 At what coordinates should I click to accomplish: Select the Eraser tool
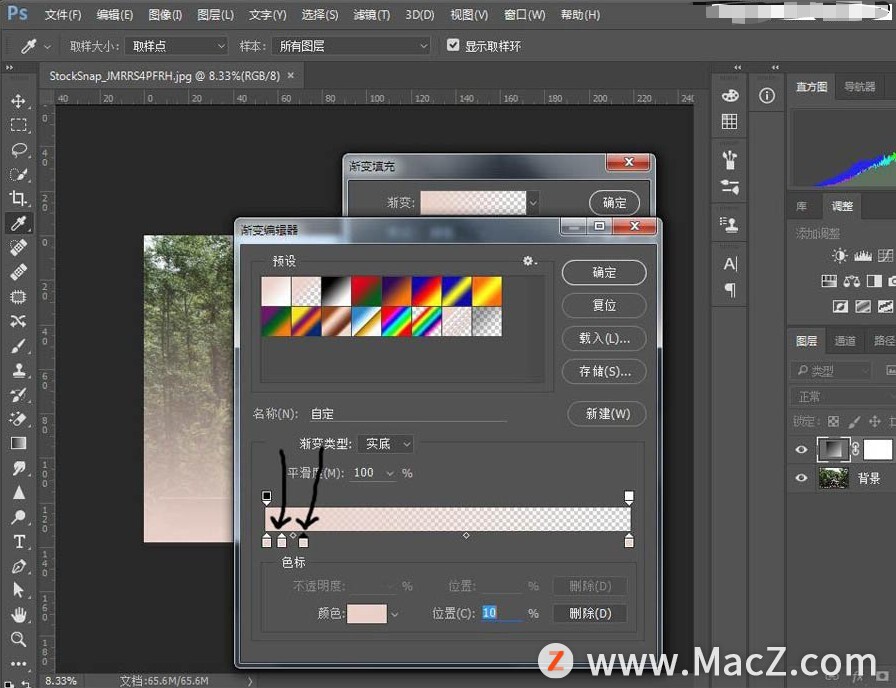(x=18, y=419)
